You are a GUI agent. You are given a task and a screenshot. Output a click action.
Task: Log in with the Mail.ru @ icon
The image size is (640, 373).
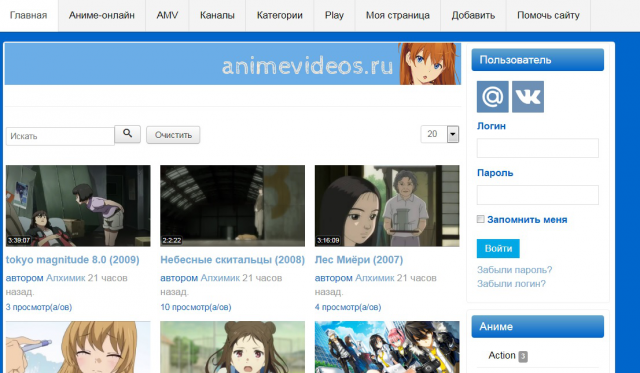coord(493,97)
